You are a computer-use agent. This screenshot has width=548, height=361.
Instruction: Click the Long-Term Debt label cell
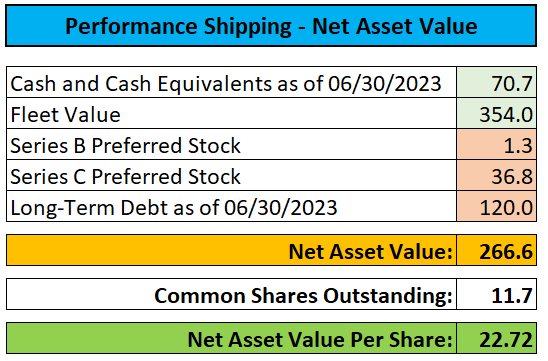click(231, 206)
